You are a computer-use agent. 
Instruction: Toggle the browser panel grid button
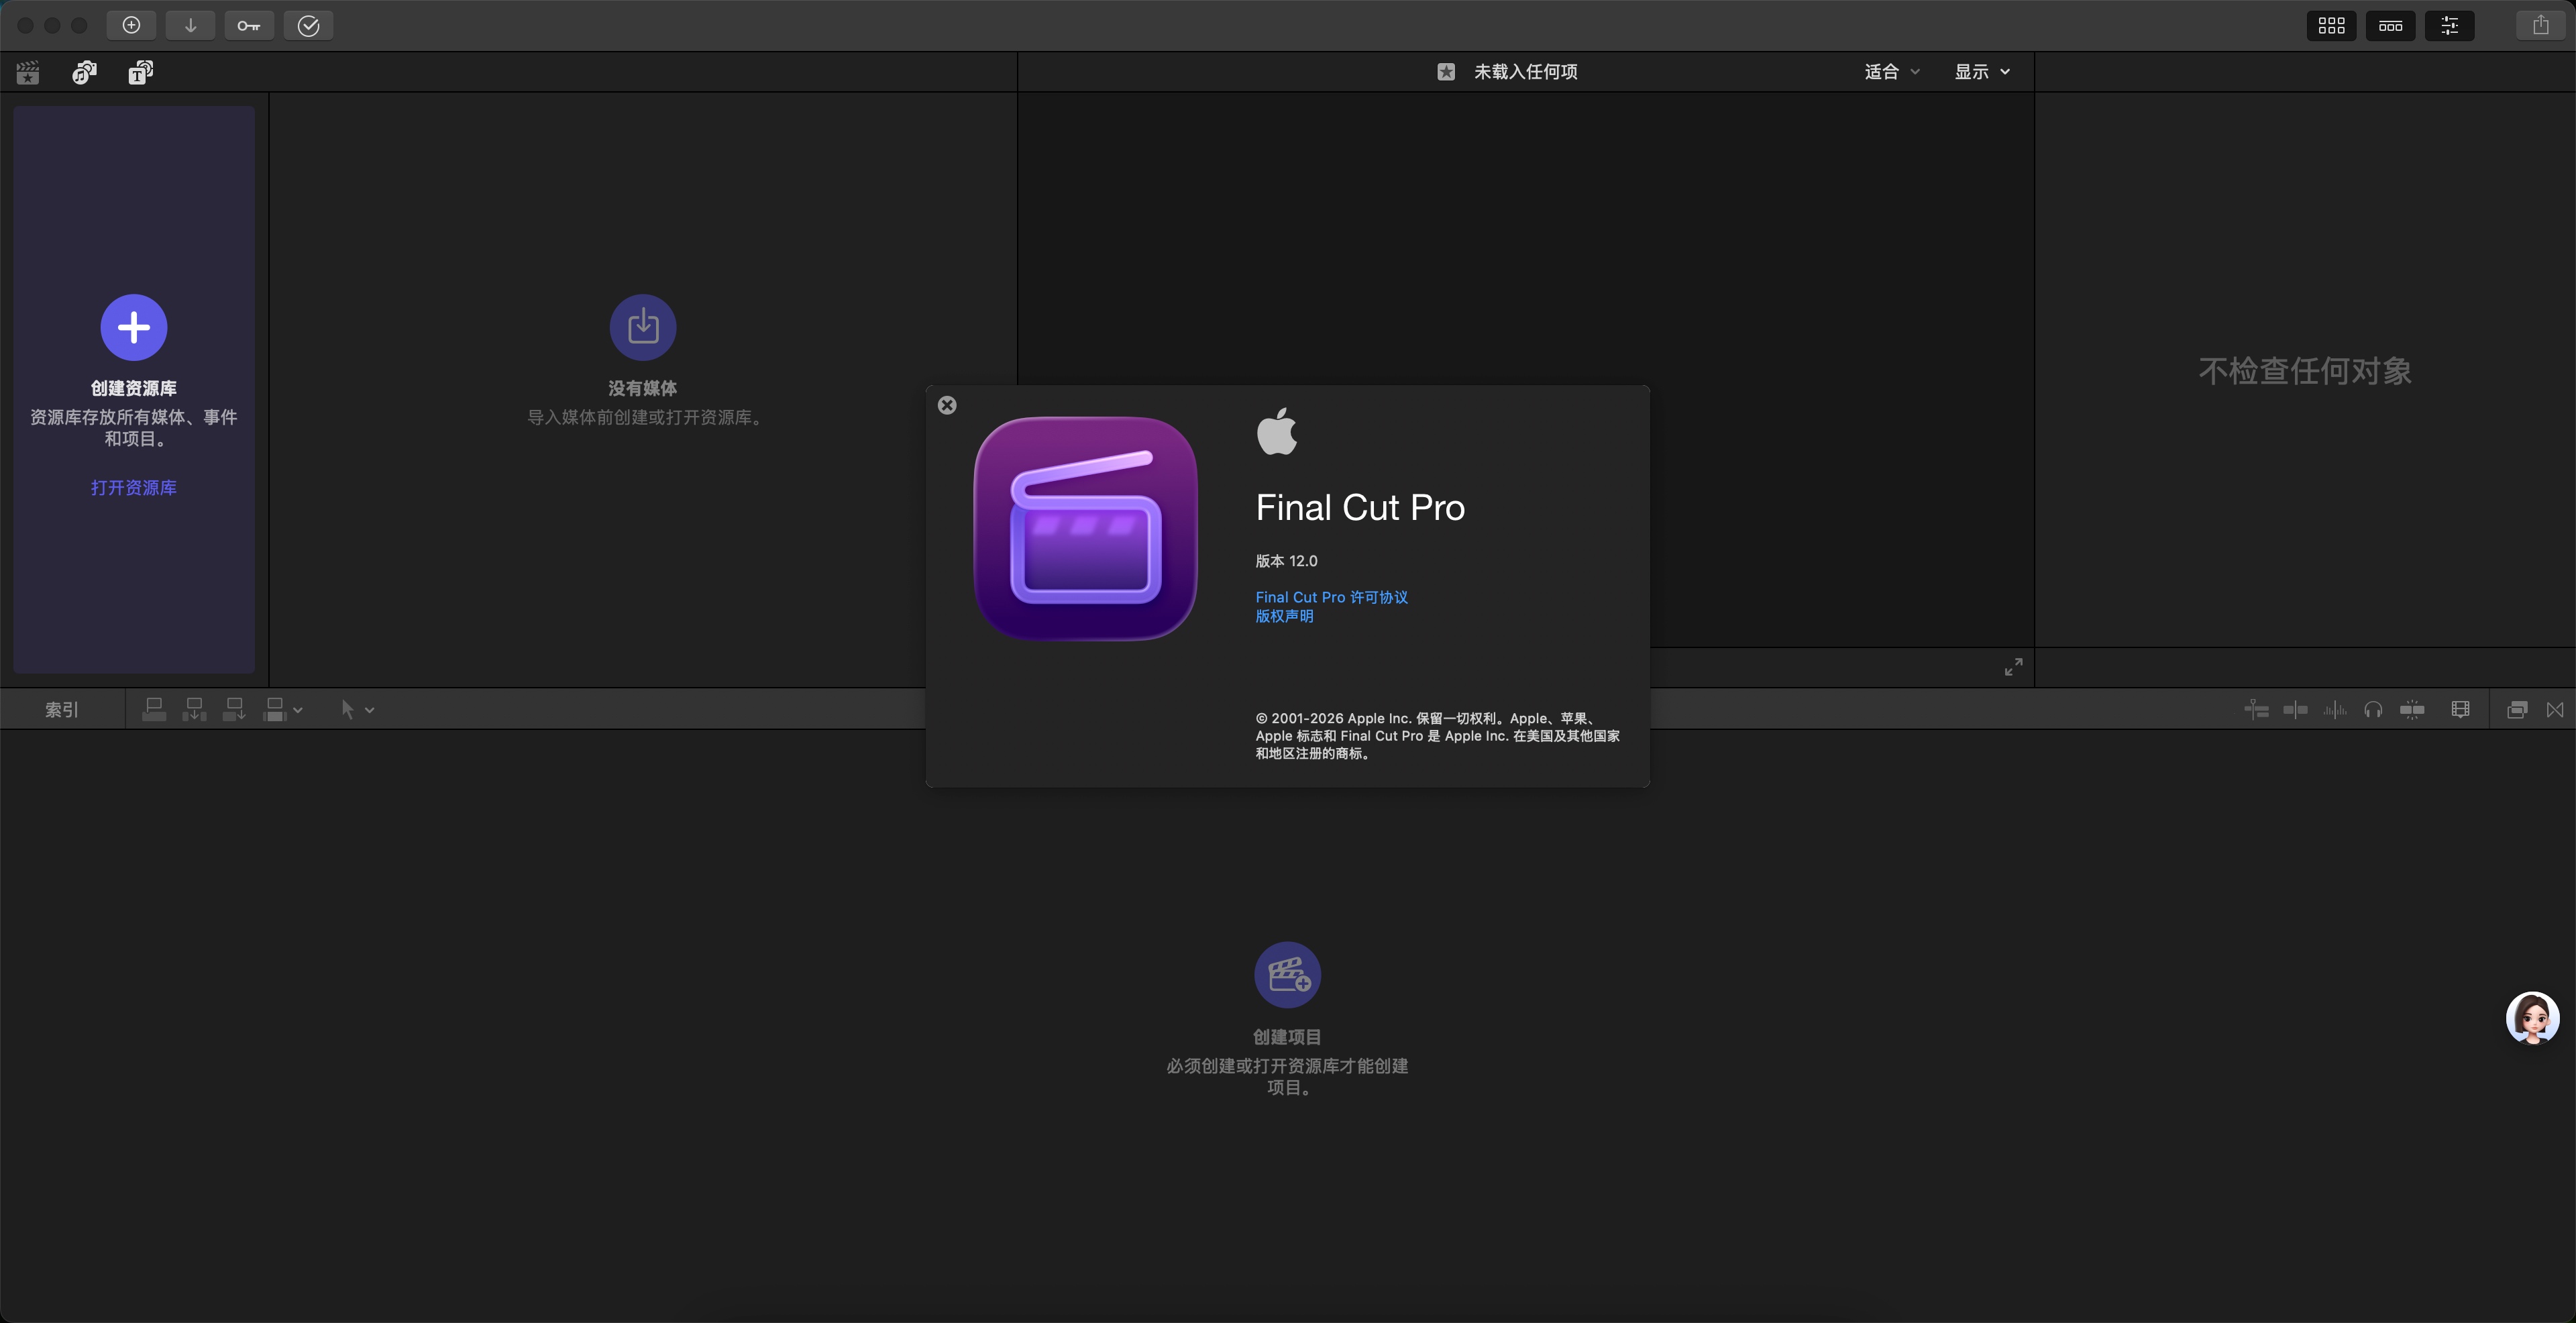pos(2331,26)
